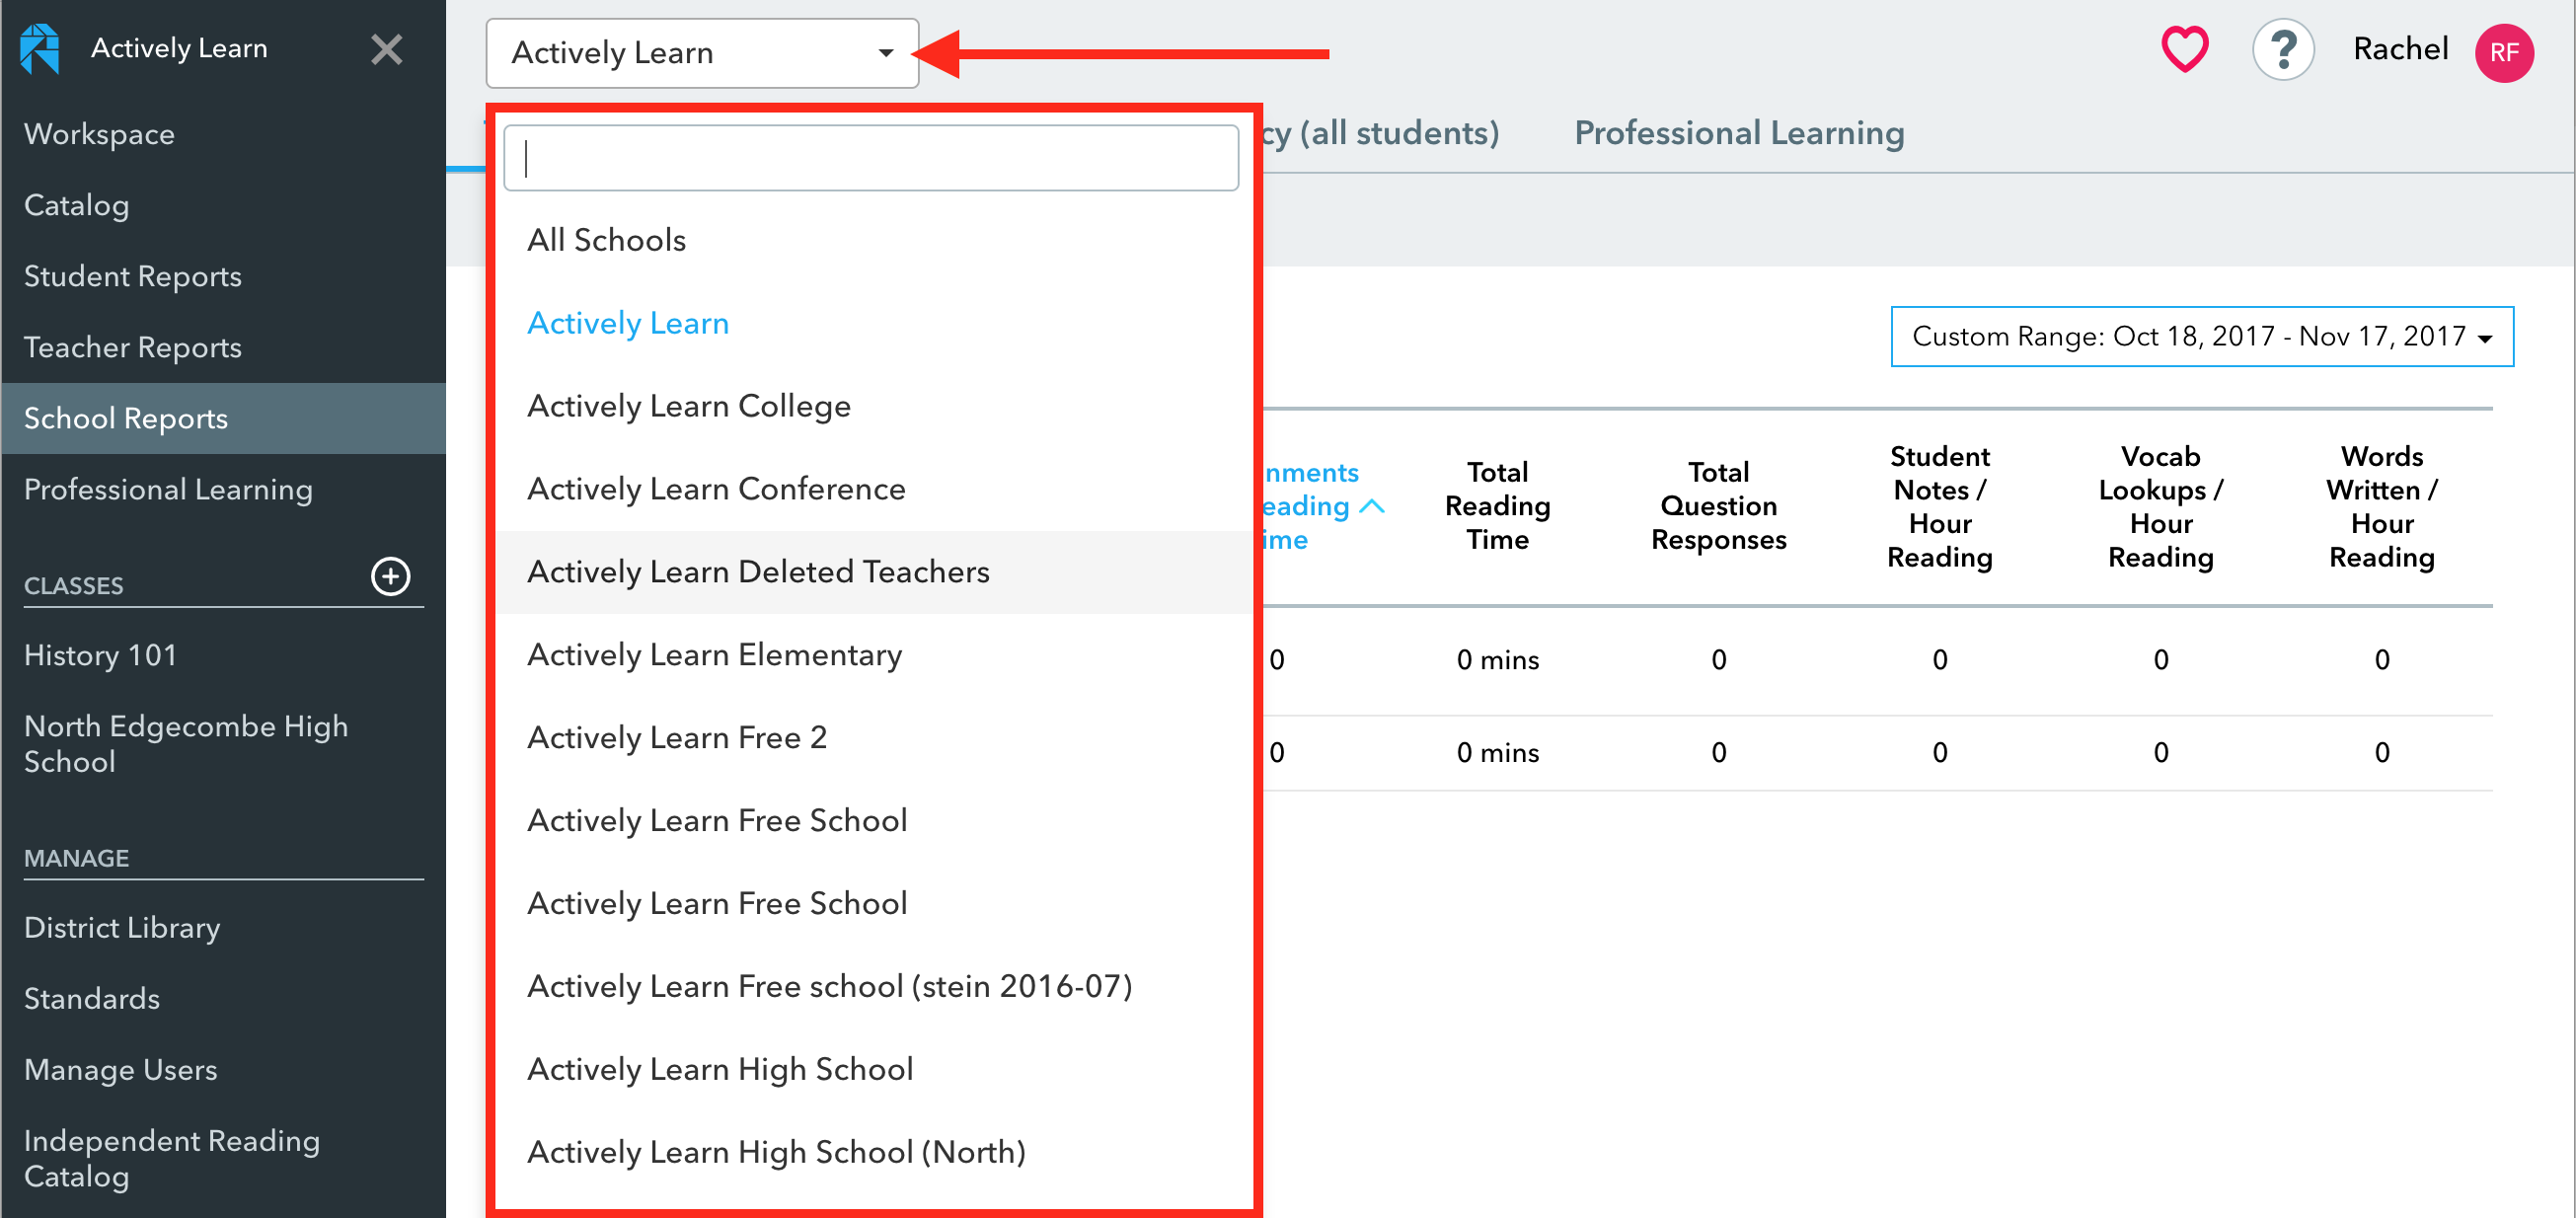The width and height of the screenshot is (2576, 1218).
Task: Open School Reports in the sidebar
Action: 223,418
